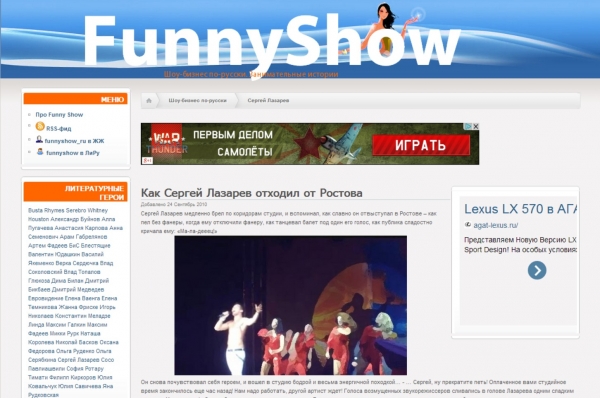
Task: Close the War Thunder banner ad
Action: coord(476,126)
